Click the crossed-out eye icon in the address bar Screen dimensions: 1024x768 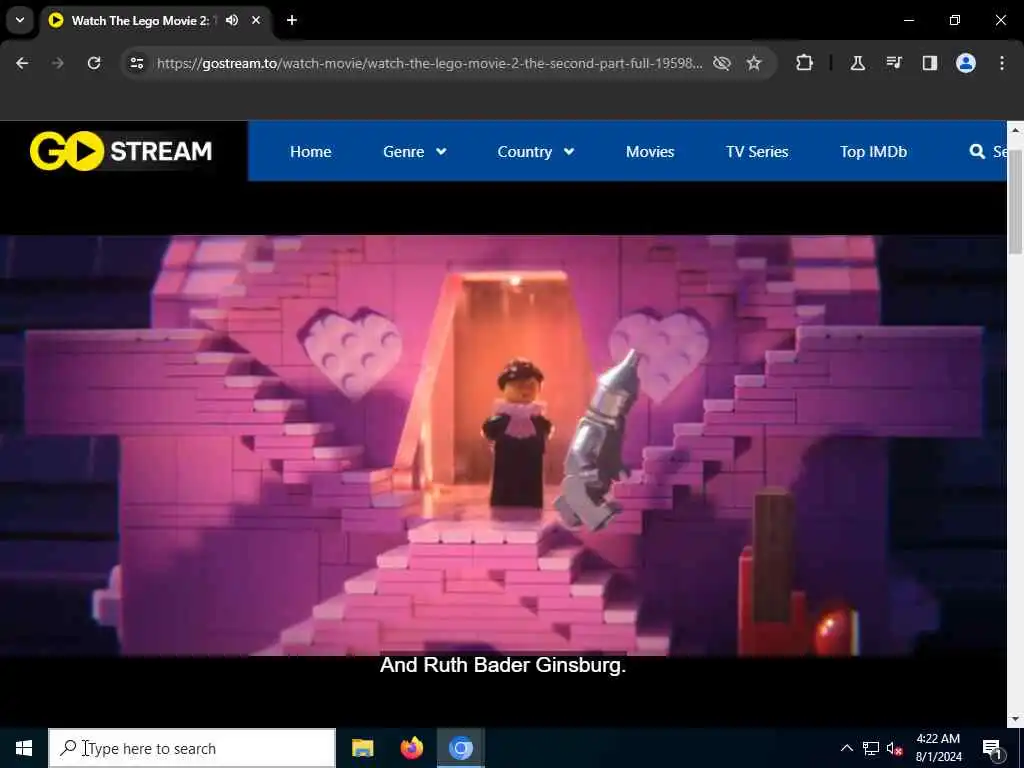coord(722,63)
